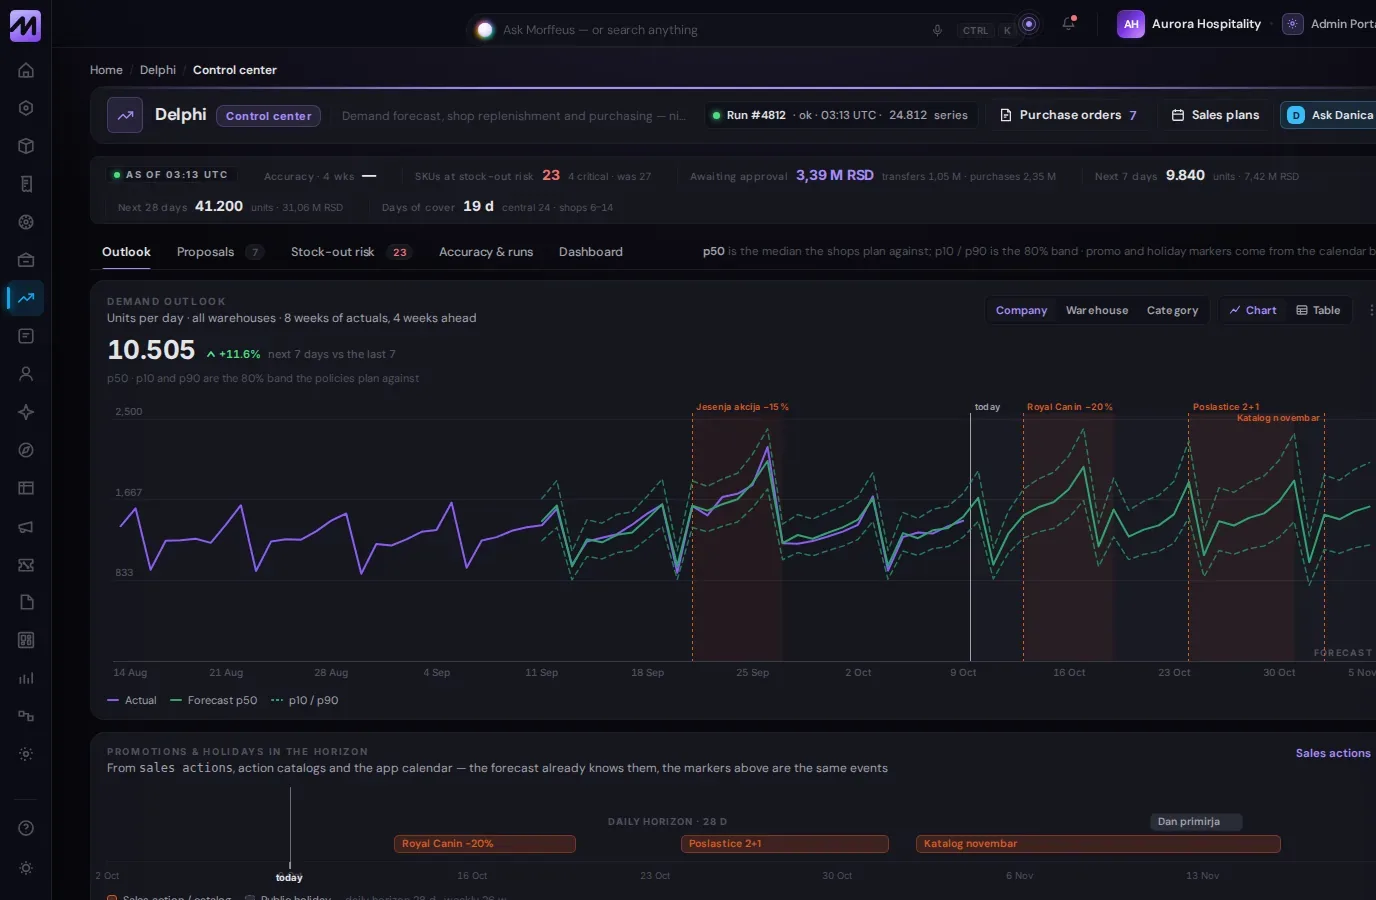Go to Delphi in the breadcrumb
The image size is (1376, 900).
158,70
